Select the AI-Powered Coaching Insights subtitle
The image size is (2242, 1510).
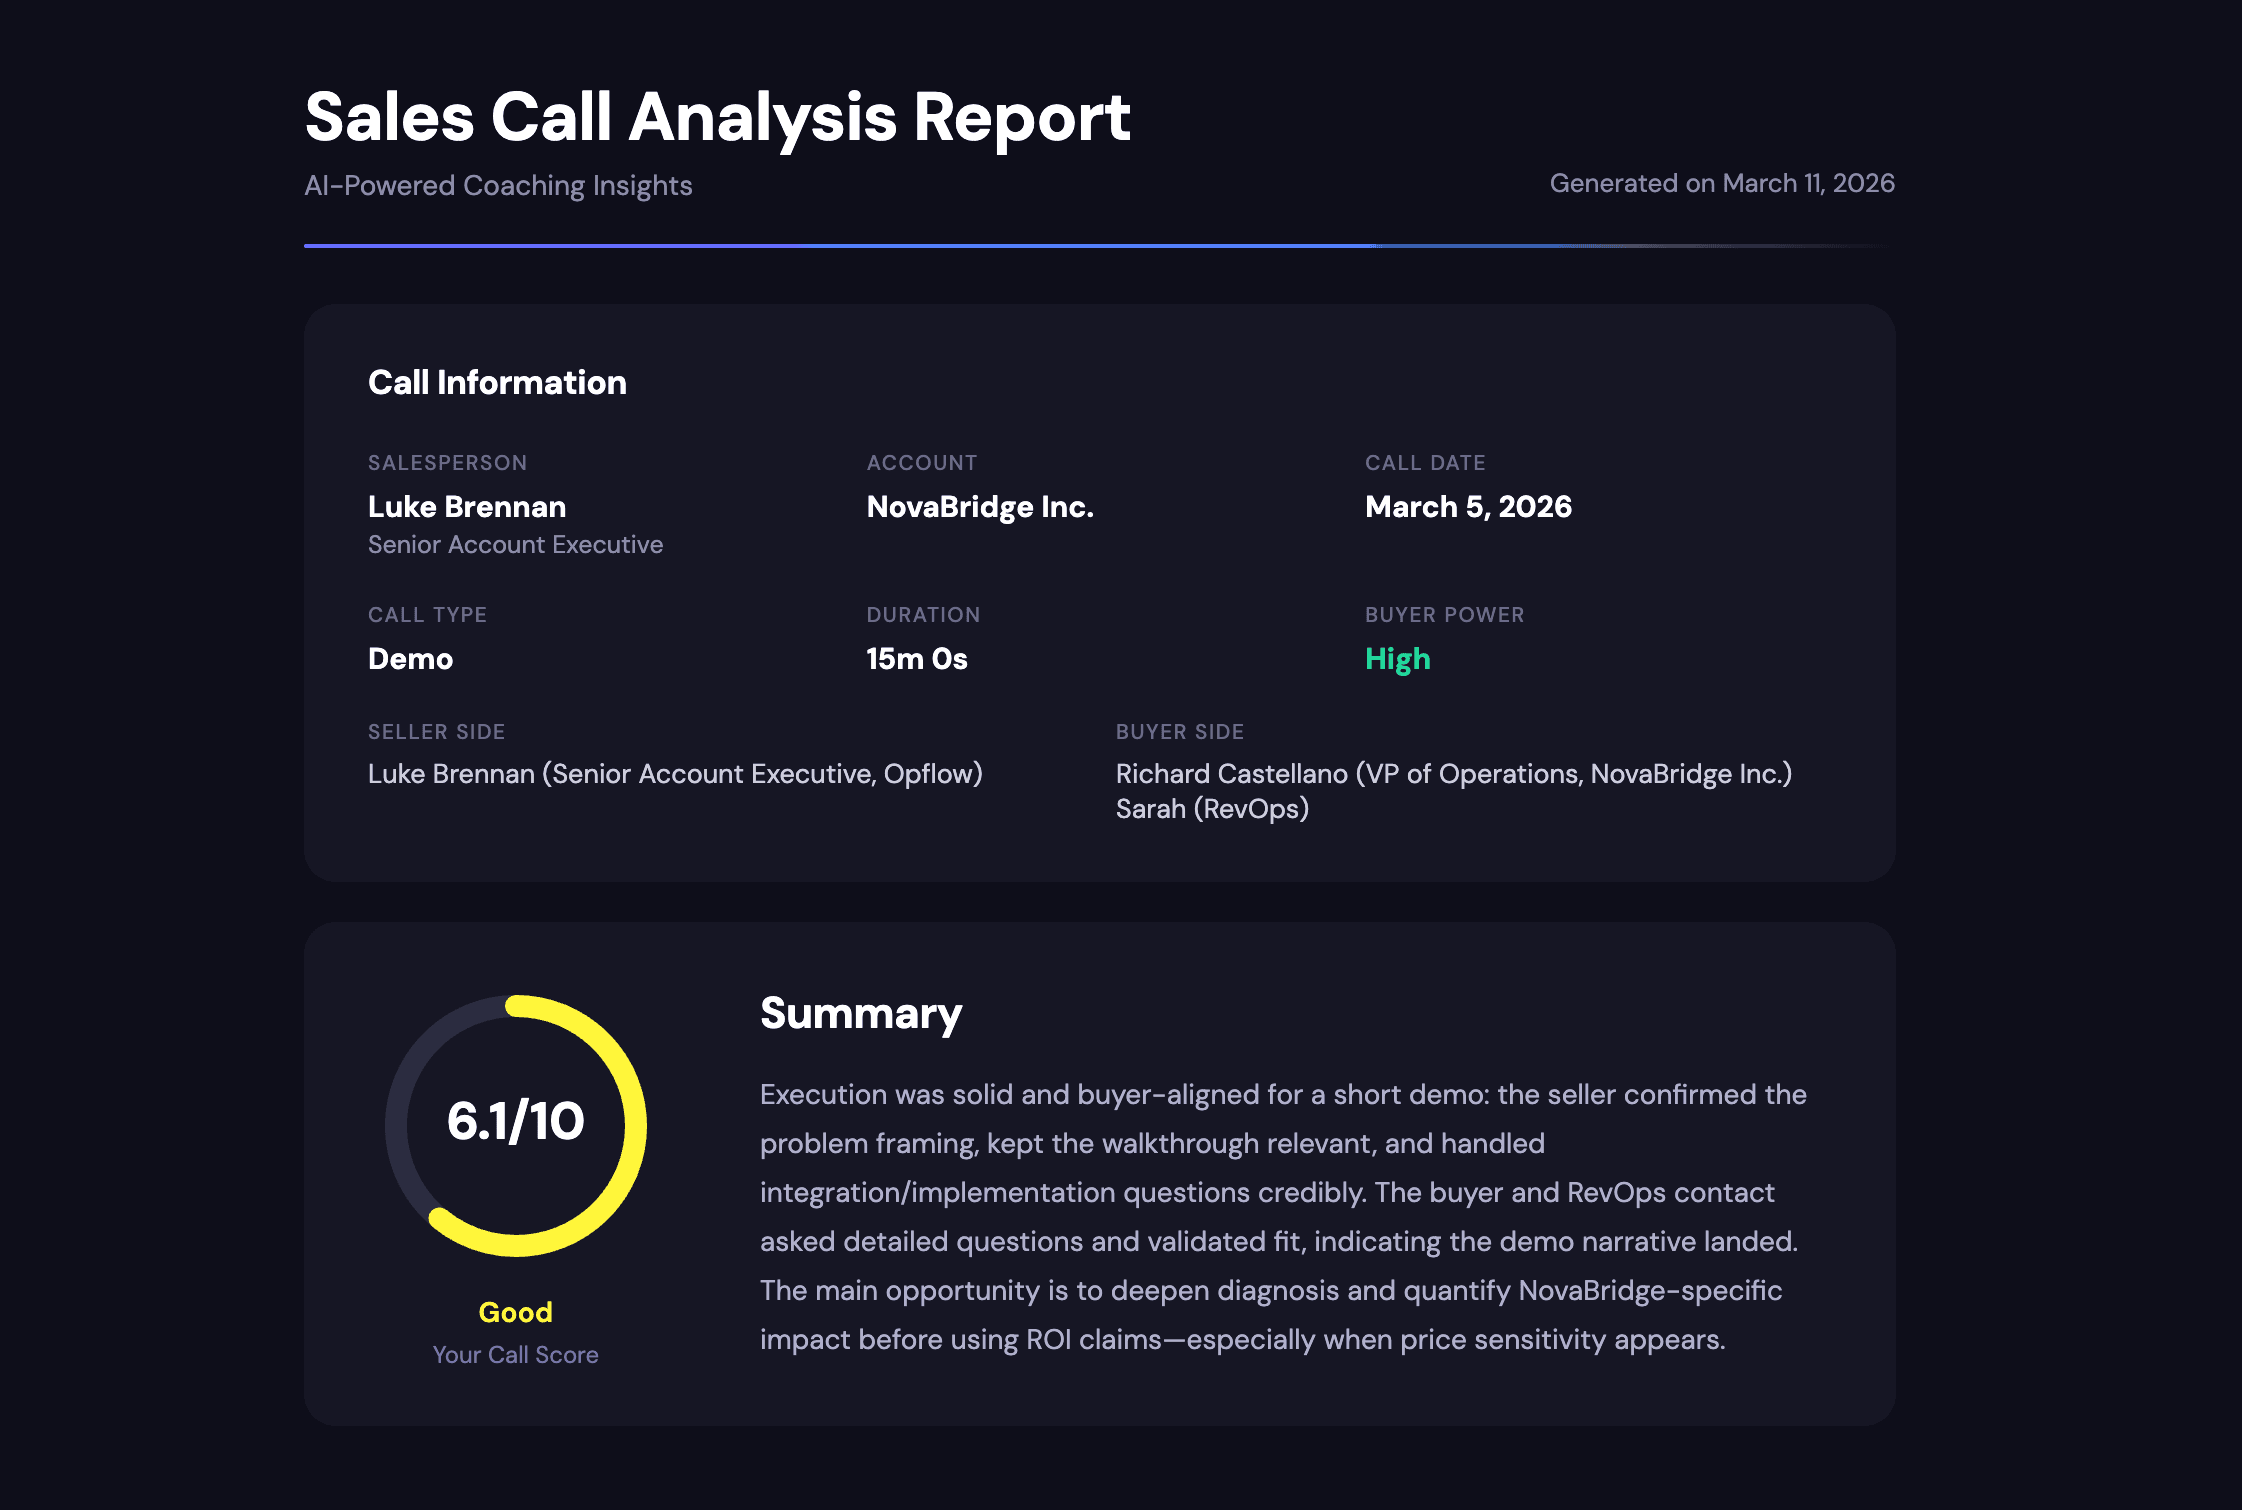pos(497,185)
